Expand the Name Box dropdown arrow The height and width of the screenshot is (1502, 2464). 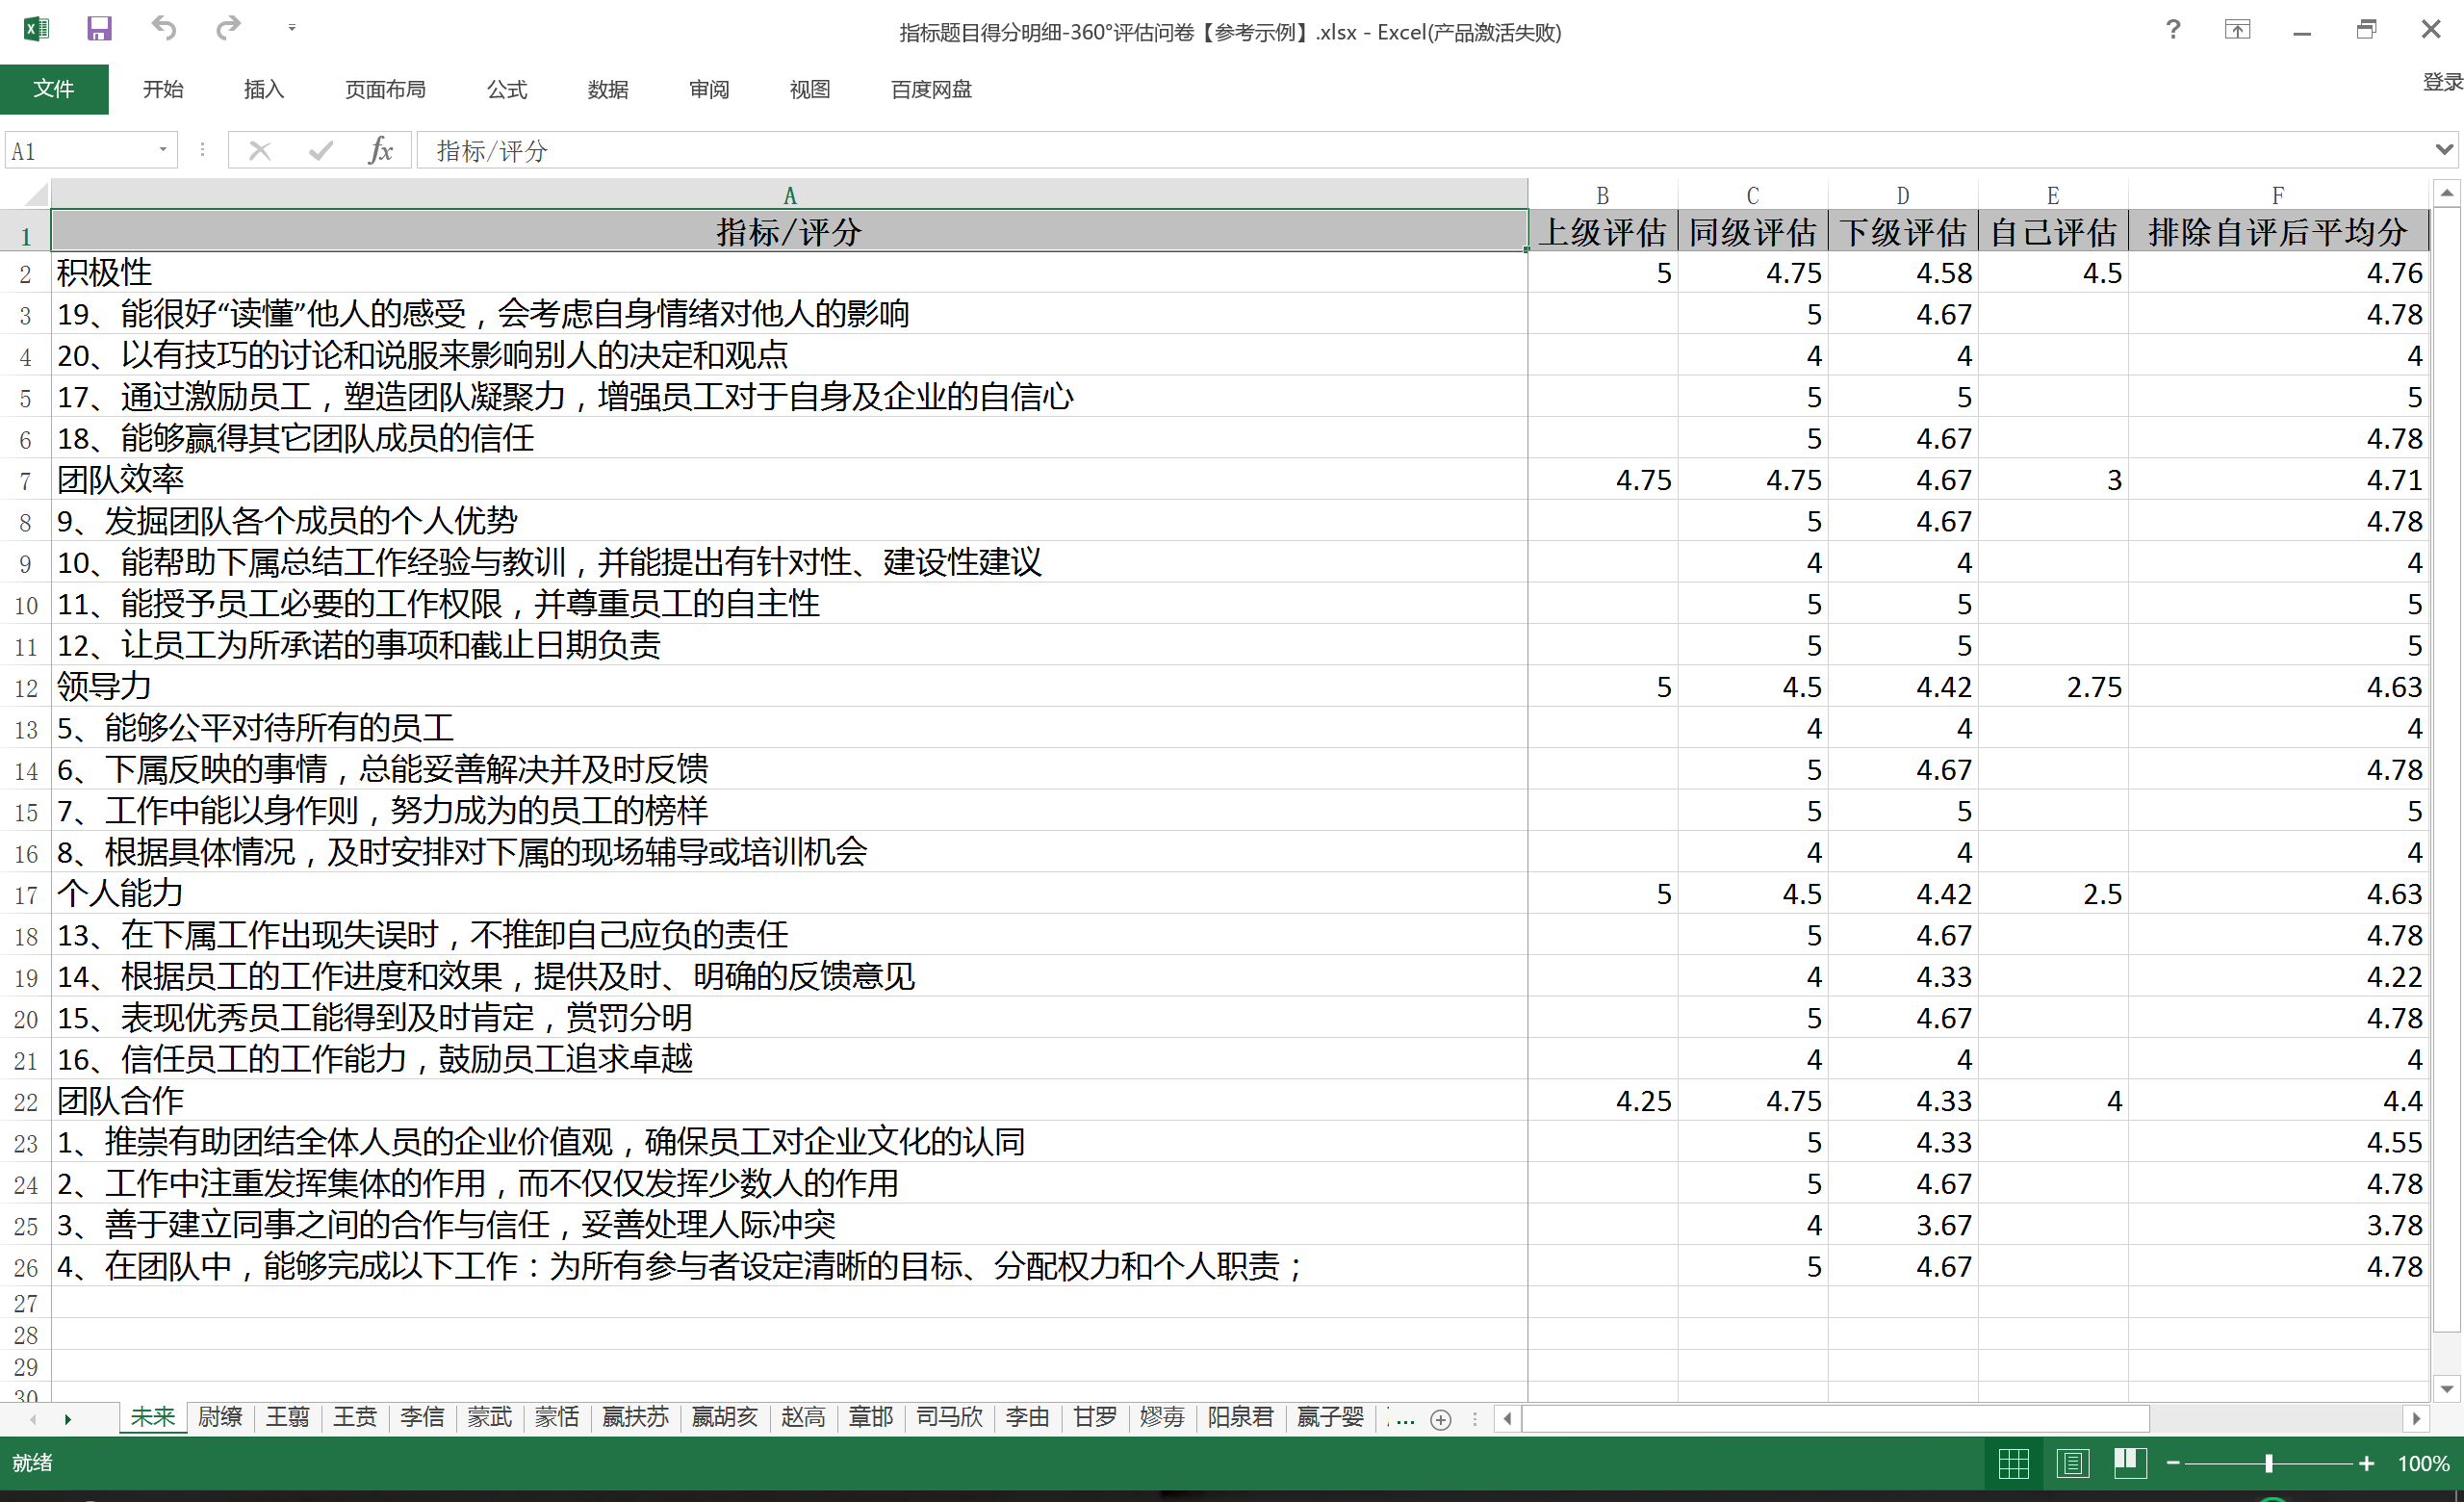click(163, 151)
